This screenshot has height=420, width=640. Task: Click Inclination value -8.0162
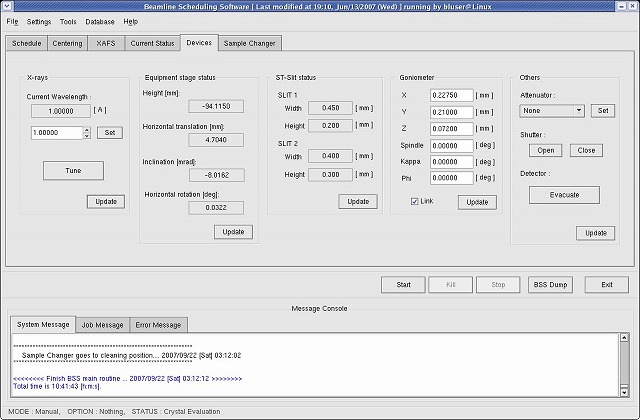[217, 175]
